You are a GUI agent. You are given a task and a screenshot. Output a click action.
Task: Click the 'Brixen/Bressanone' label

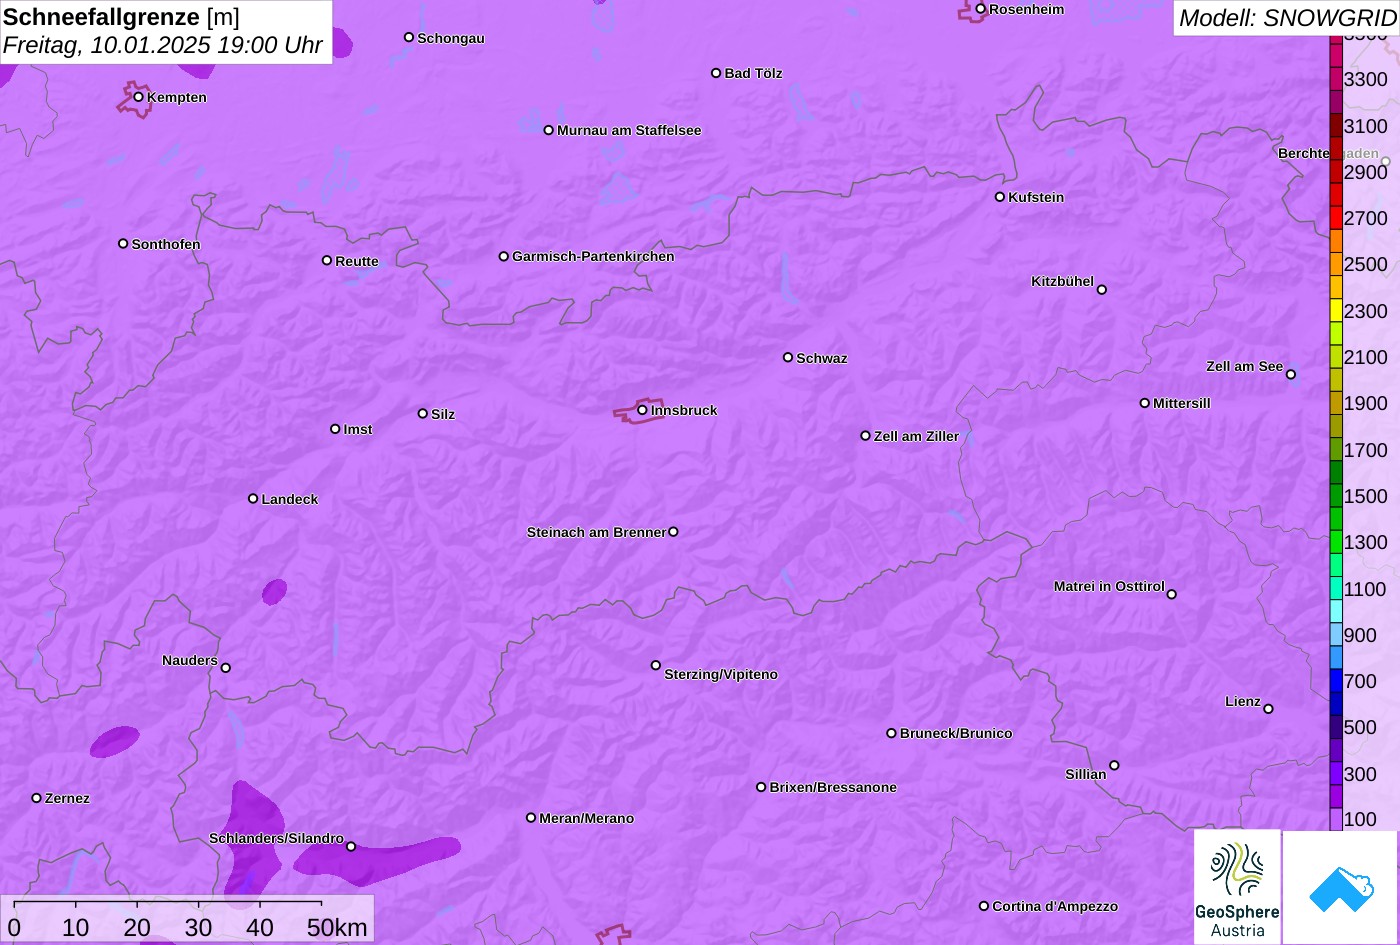[x=833, y=787]
